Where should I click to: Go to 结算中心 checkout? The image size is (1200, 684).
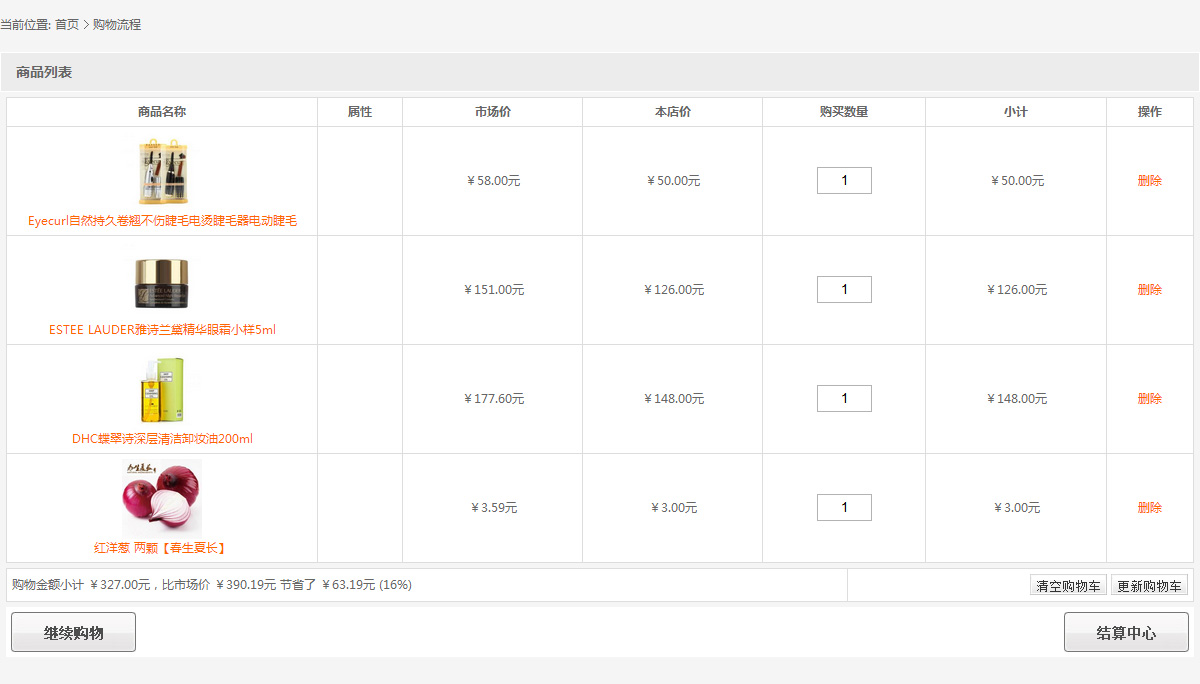tap(1126, 632)
